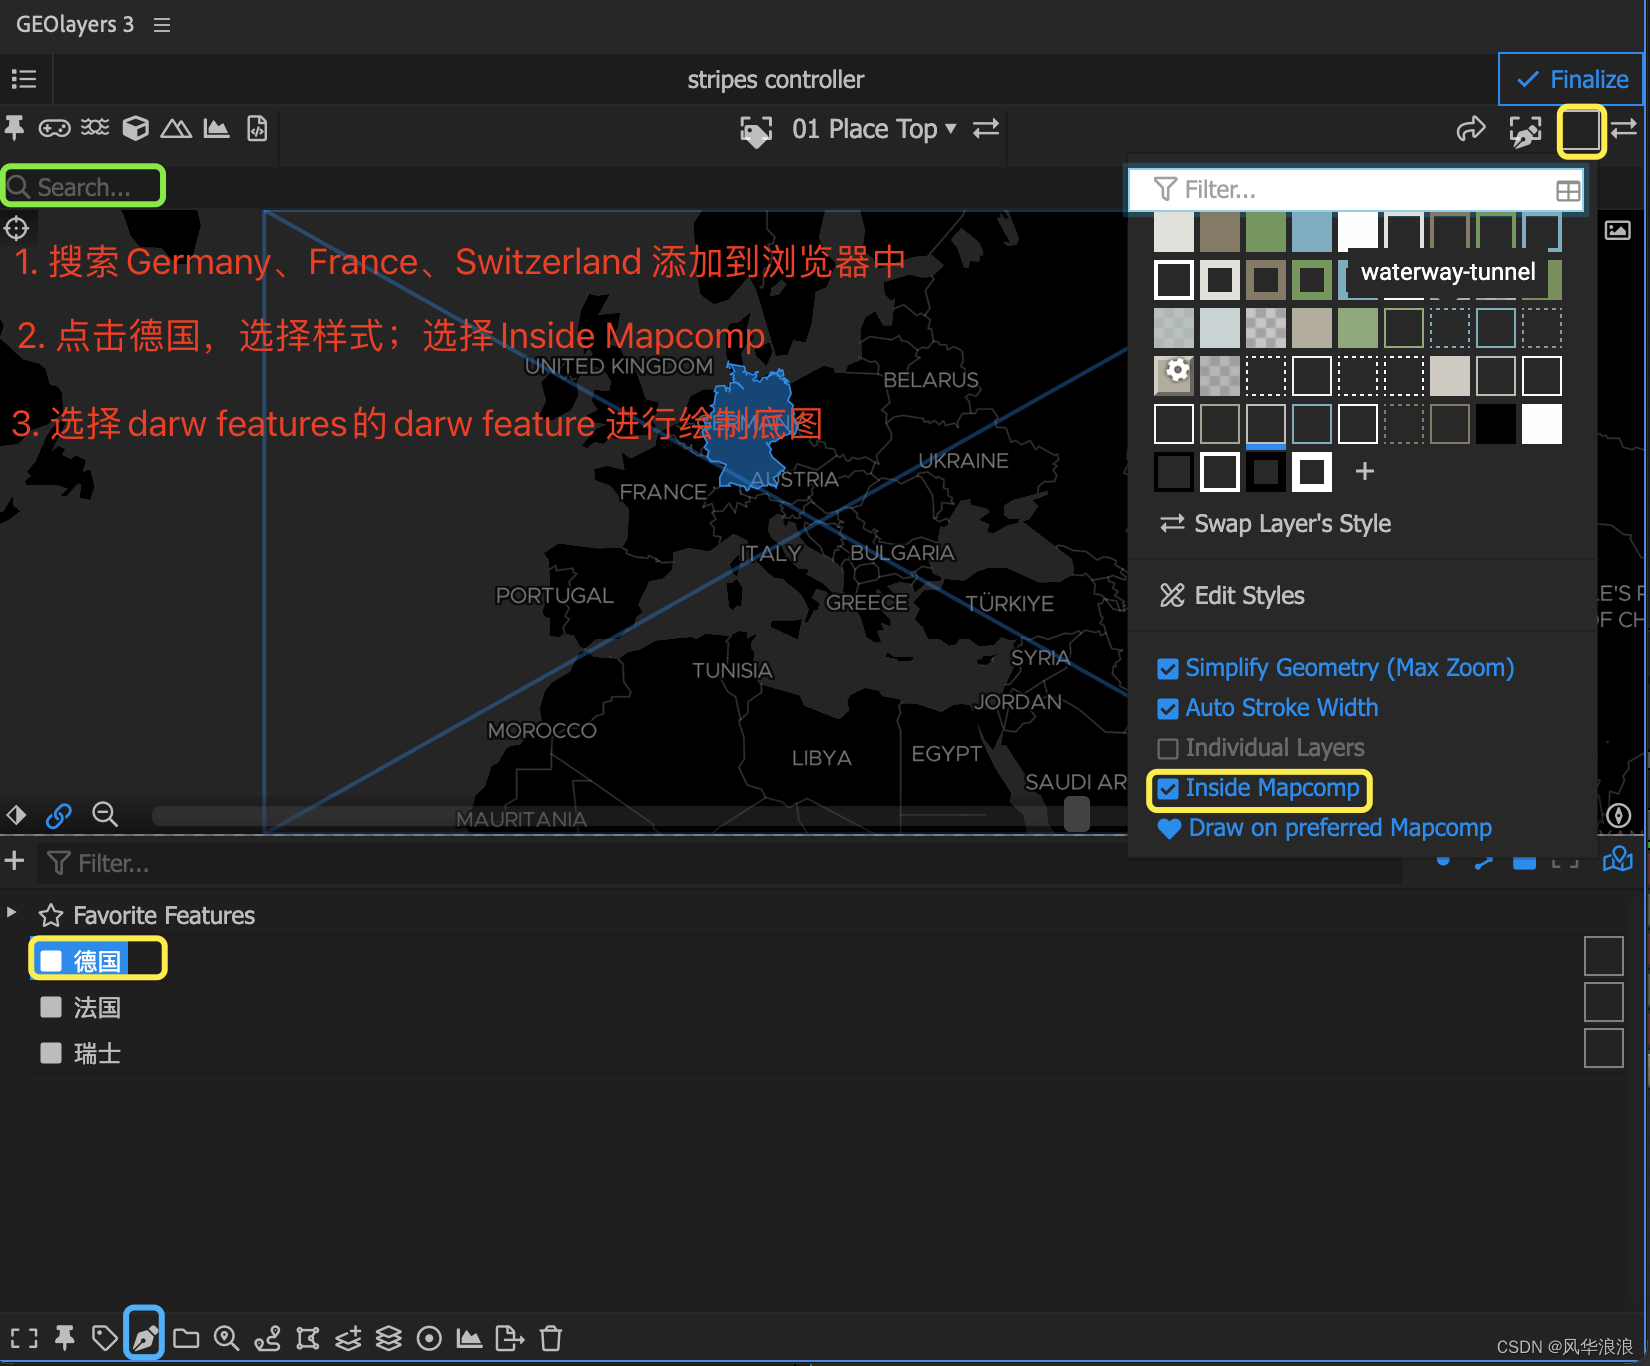Open the list menu icon beside stripes controller
The width and height of the screenshot is (1650, 1366).
tap(24, 79)
